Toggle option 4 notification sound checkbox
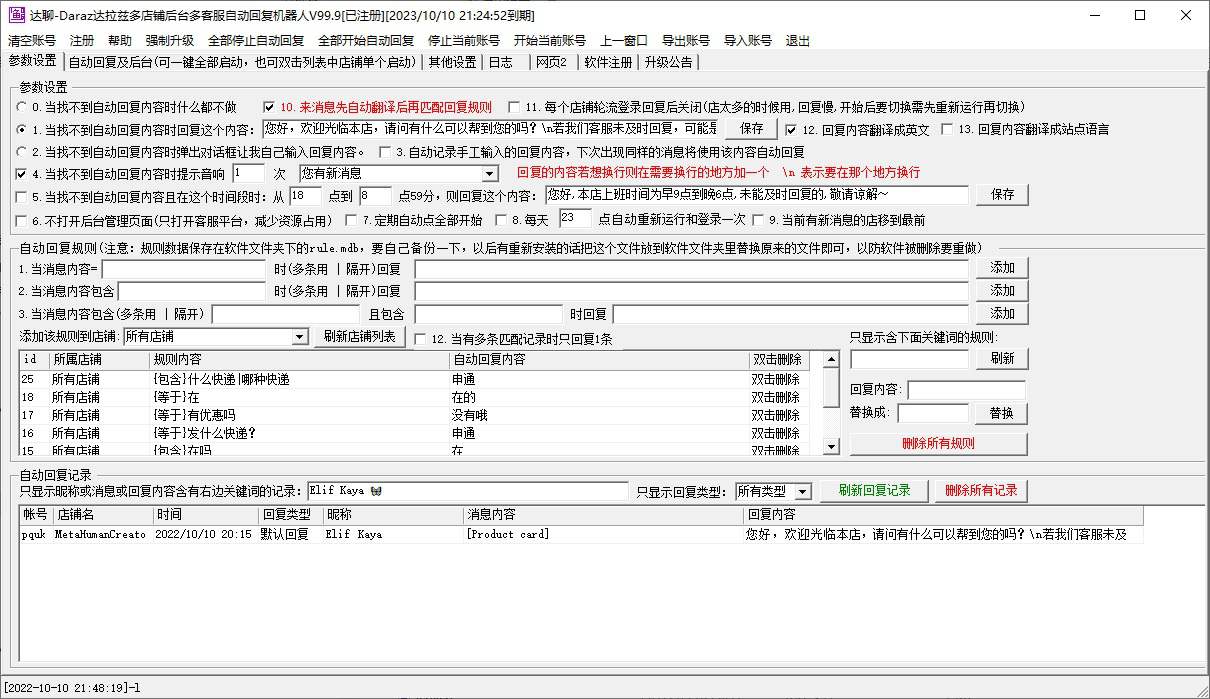1210x699 pixels. [x=22, y=174]
